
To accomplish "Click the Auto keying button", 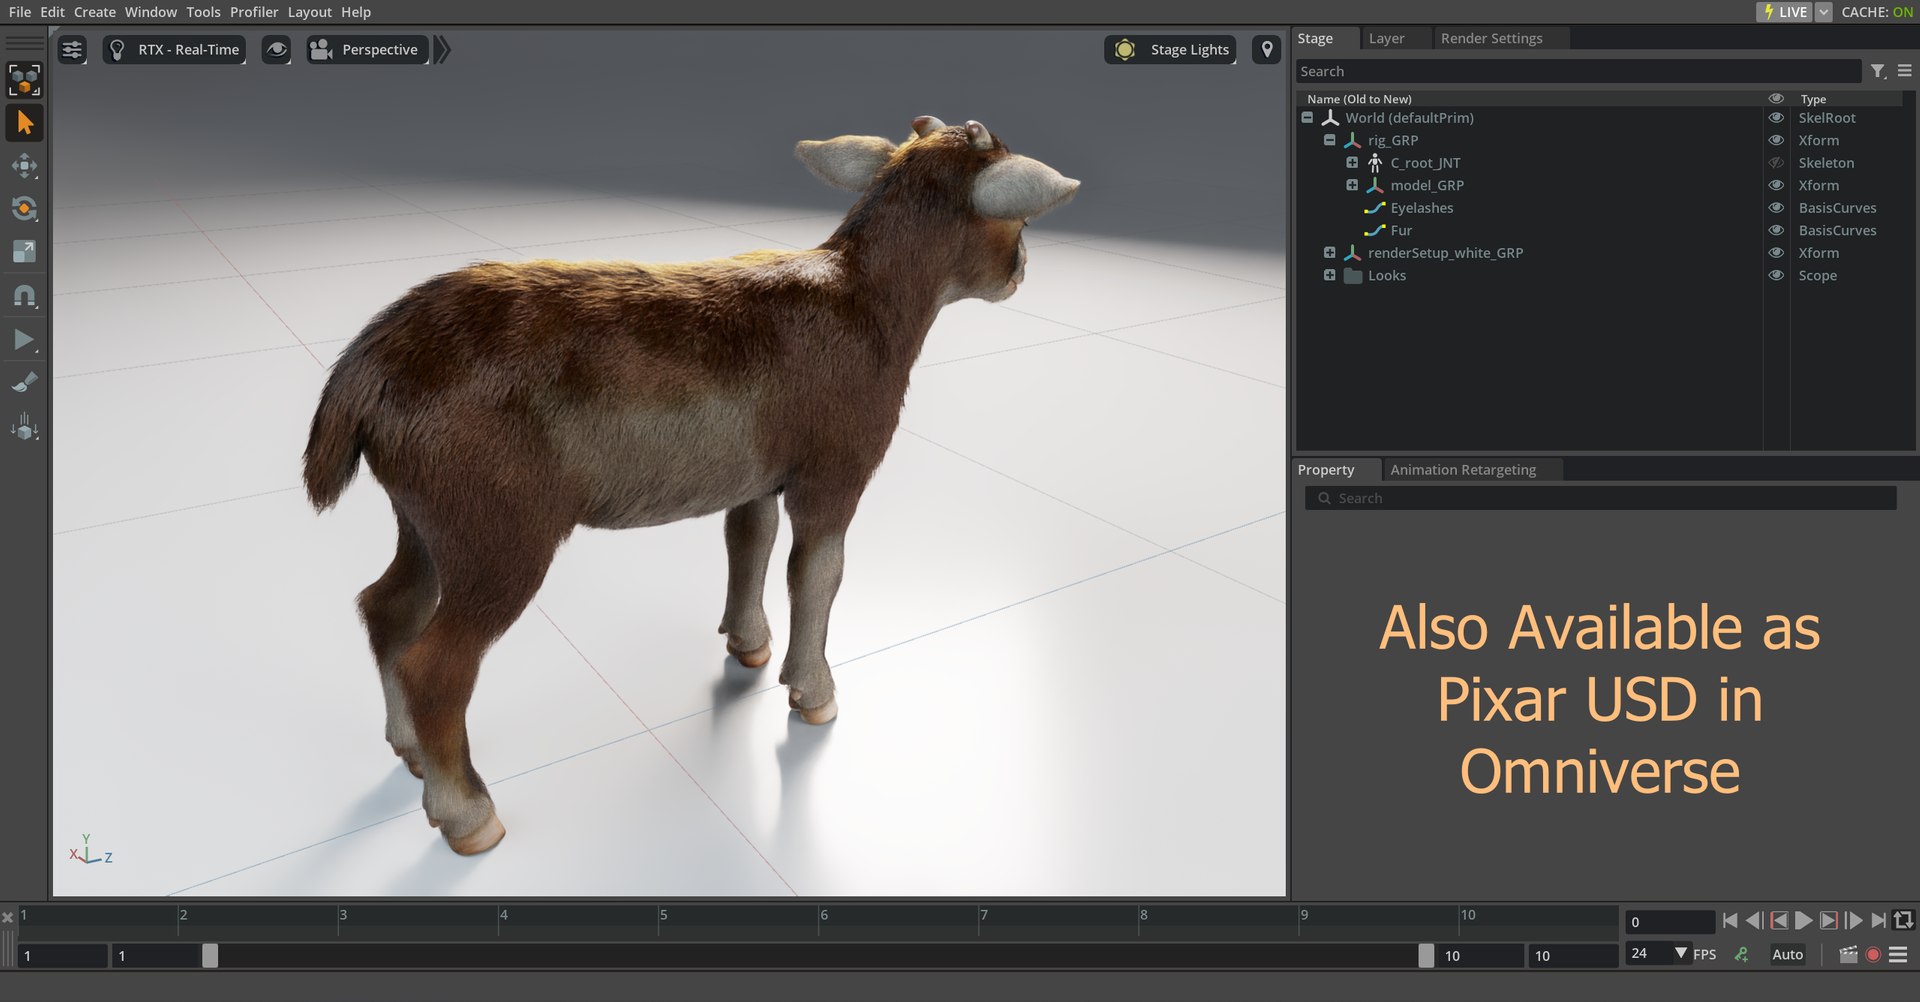I will 1787,954.
